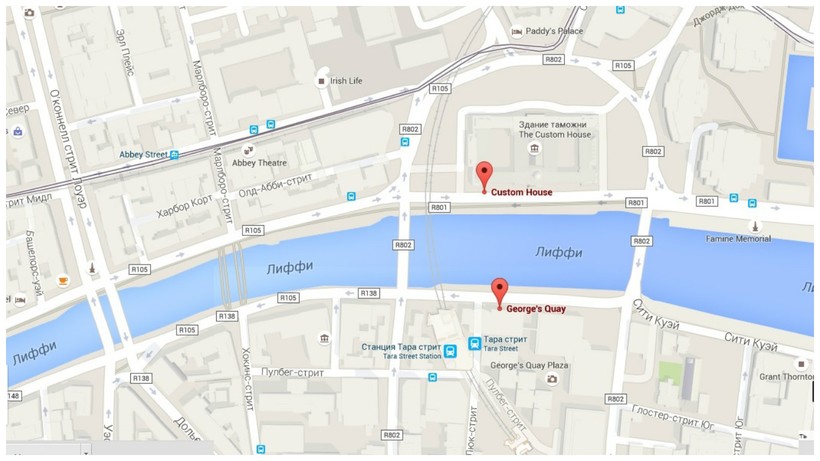
Task: Click the Famine Memorial monument icon
Action: click(755, 227)
